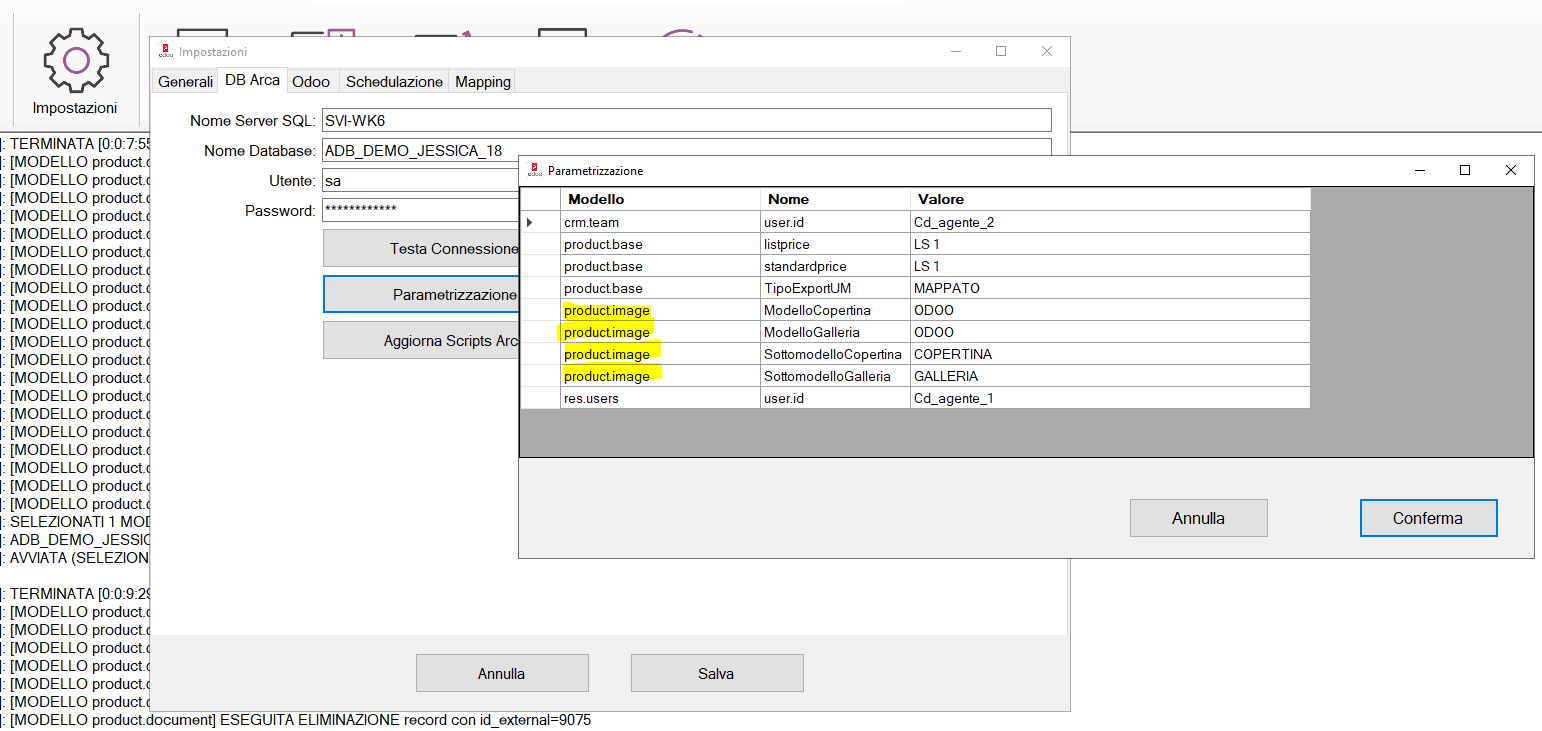Click the SottomodelloGalleria name cell

835,376
